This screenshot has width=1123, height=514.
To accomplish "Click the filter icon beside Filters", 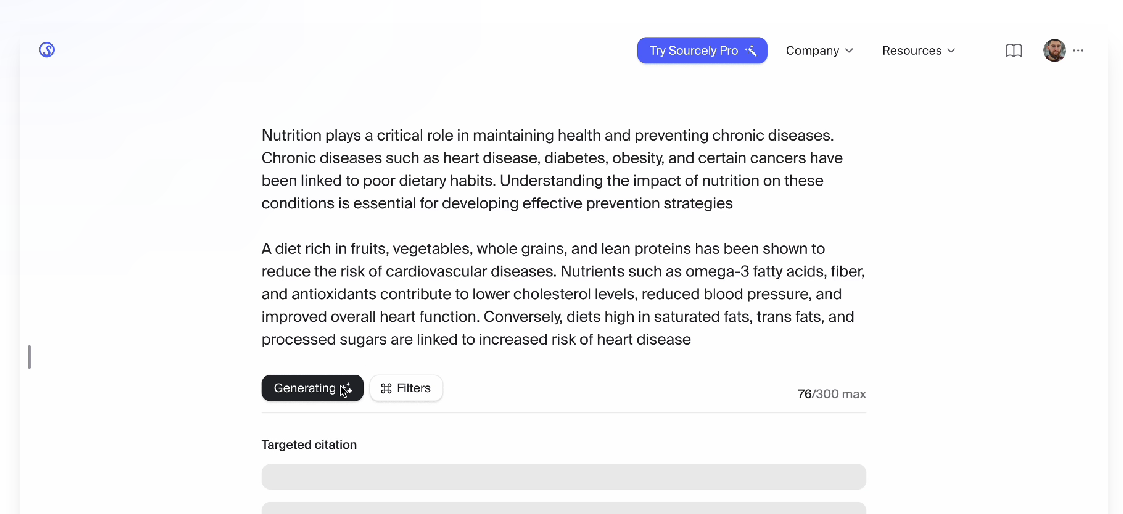I will [x=386, y=389].
